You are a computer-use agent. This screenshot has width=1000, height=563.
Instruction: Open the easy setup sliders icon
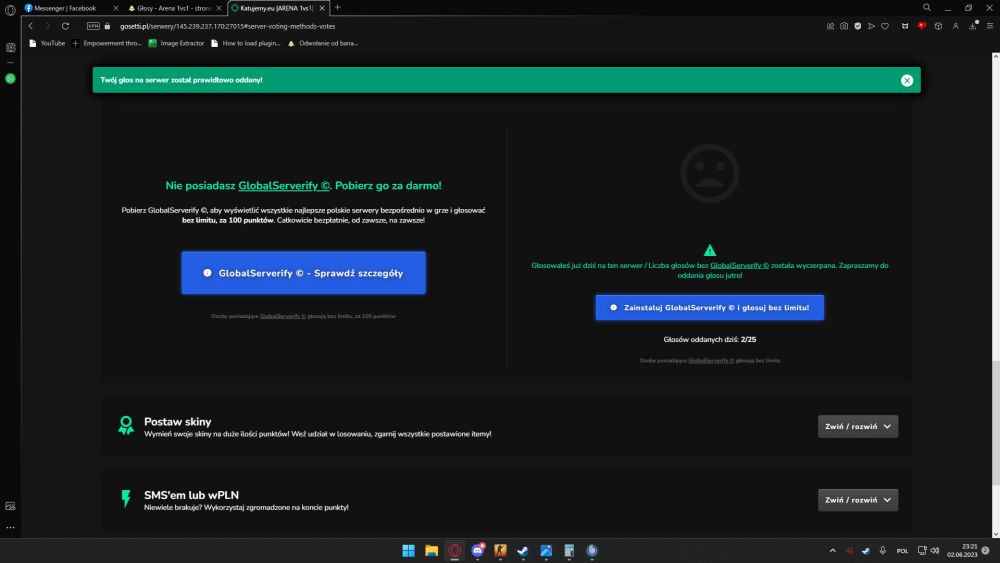pos(990,26)
